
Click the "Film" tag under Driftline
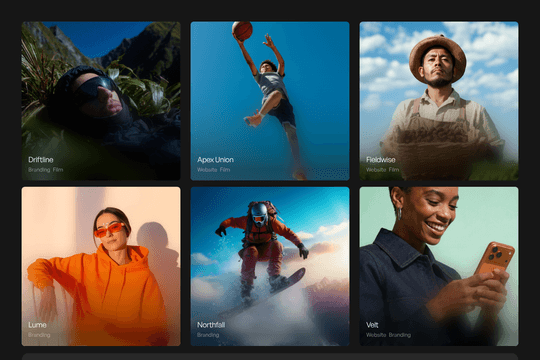pos(58,169)
